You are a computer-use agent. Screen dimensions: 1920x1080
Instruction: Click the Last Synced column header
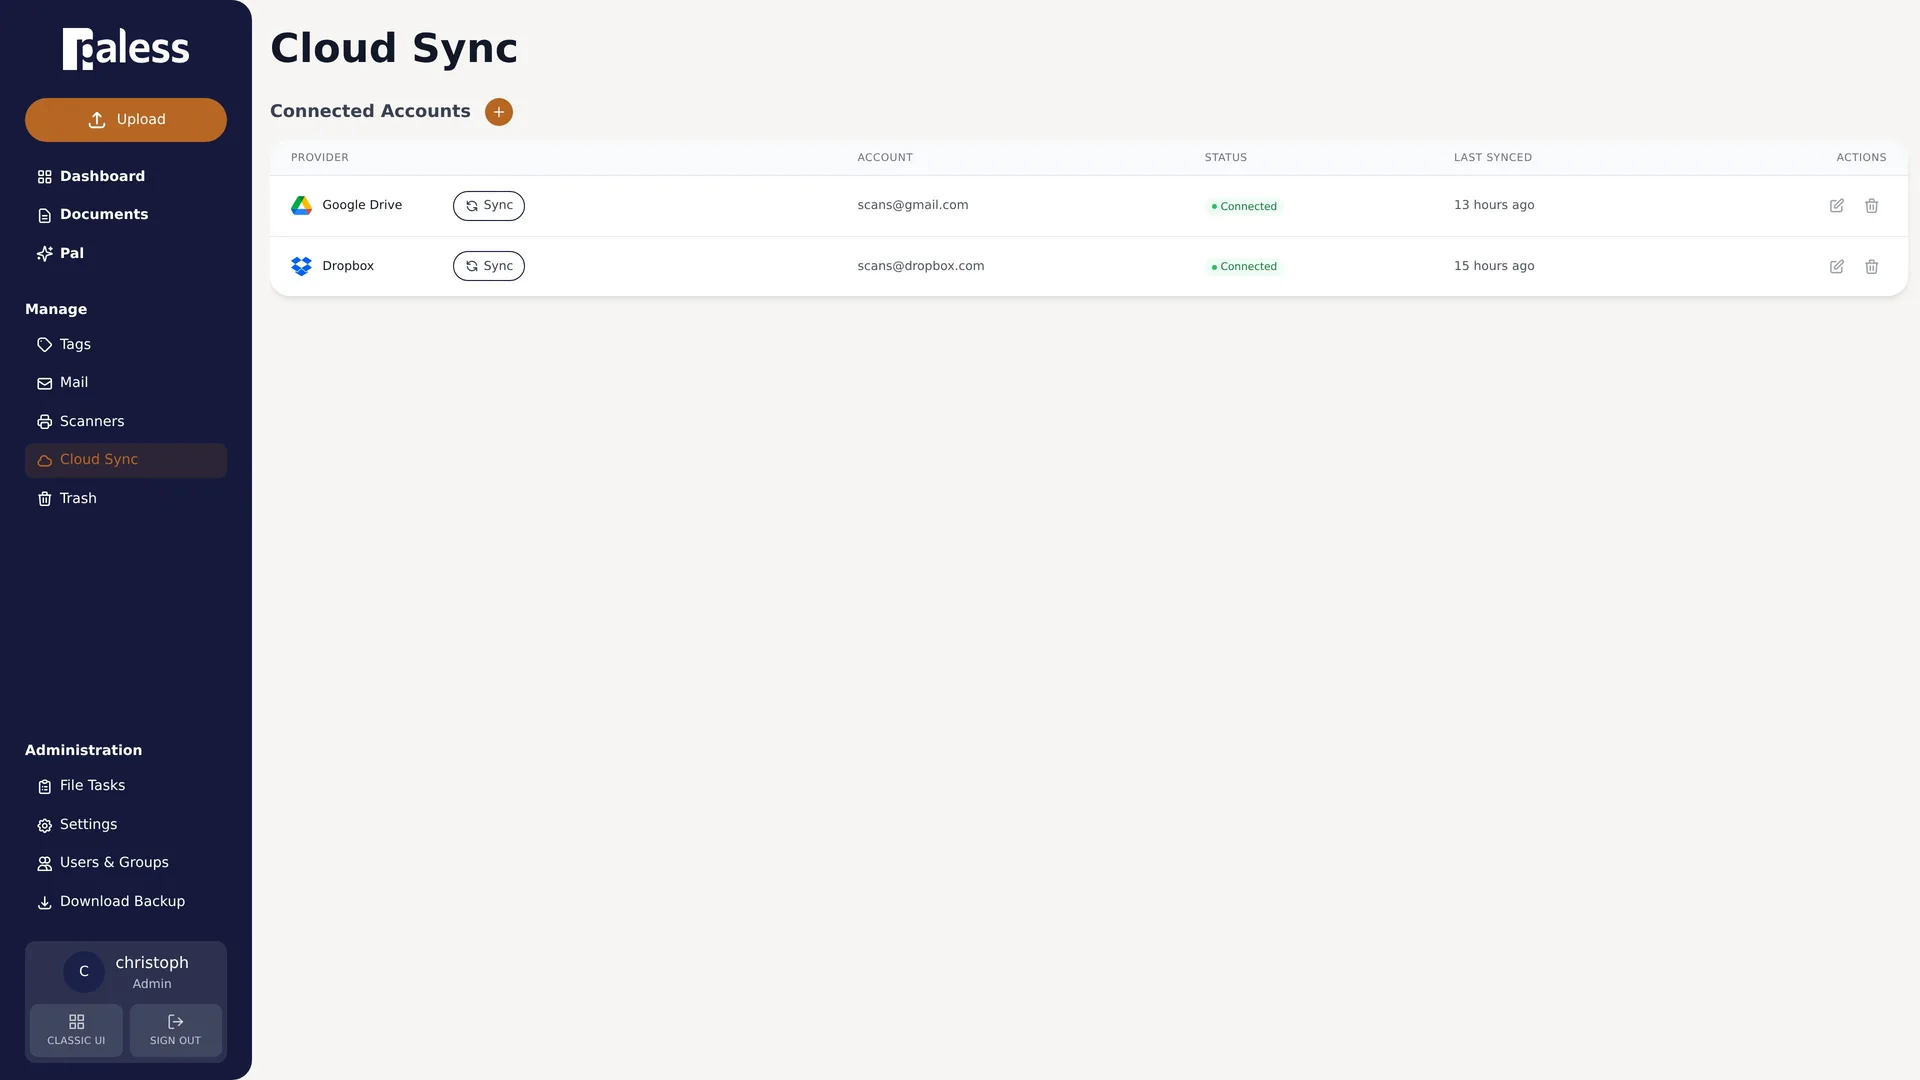[x=1493, y=158]
